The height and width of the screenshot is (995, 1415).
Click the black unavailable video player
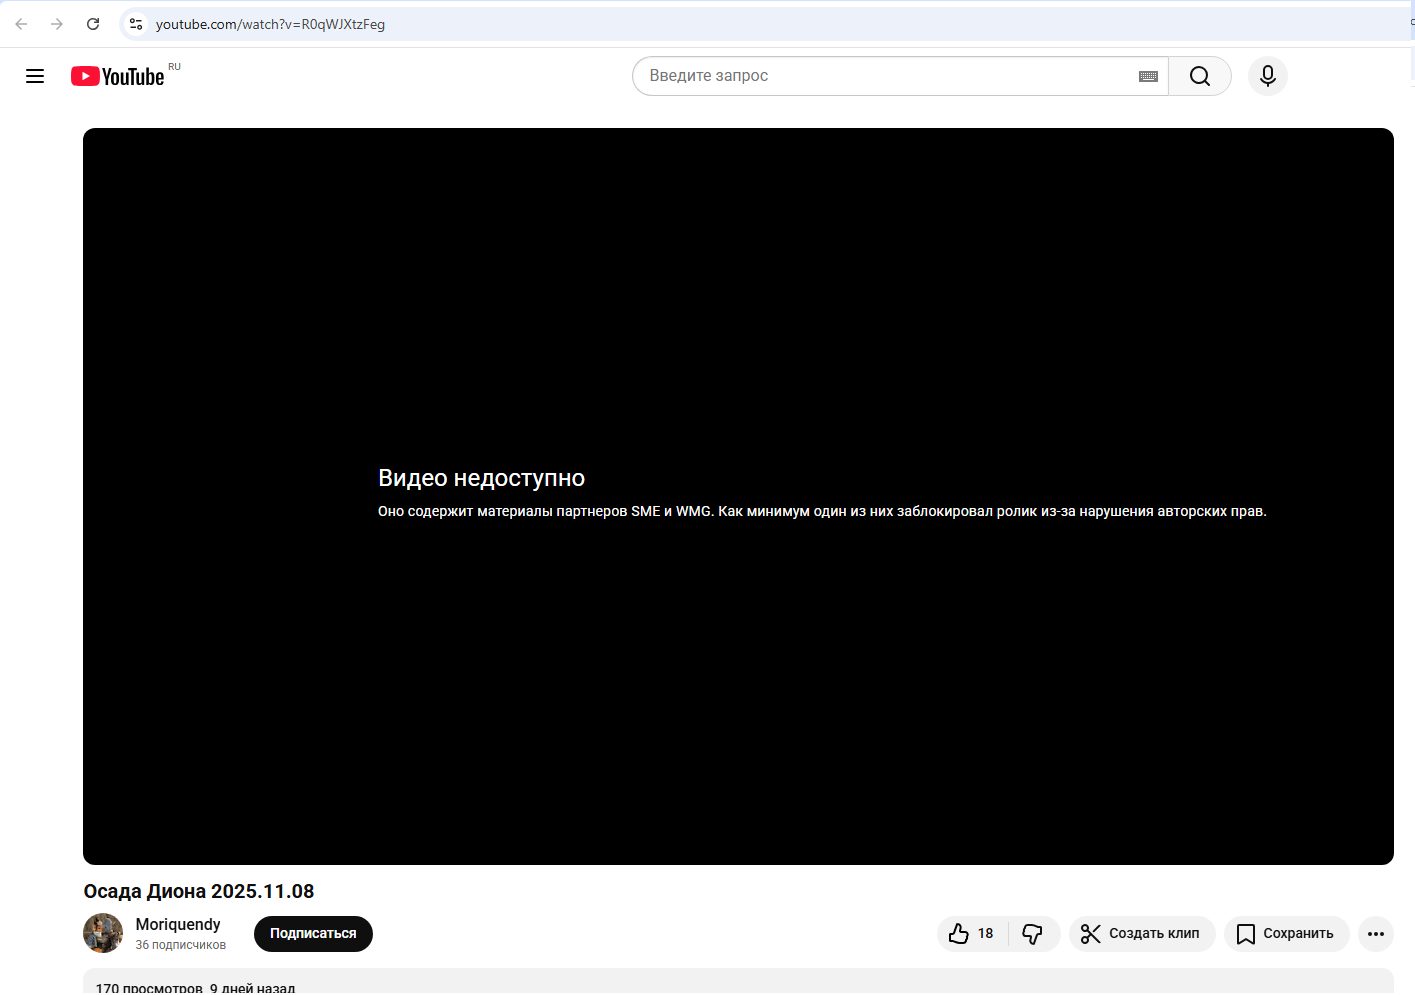tap(738, 496)
